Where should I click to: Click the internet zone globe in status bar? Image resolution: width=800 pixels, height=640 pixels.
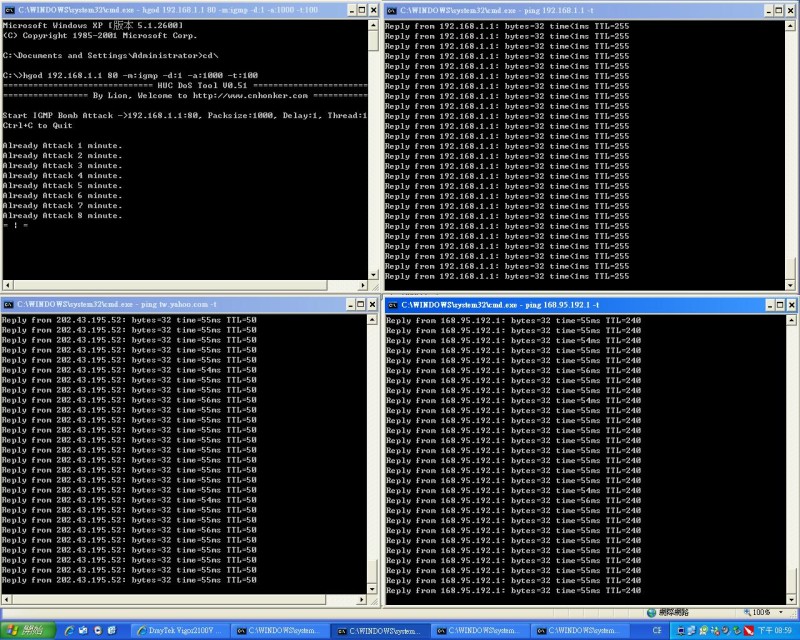coord(651,612)
